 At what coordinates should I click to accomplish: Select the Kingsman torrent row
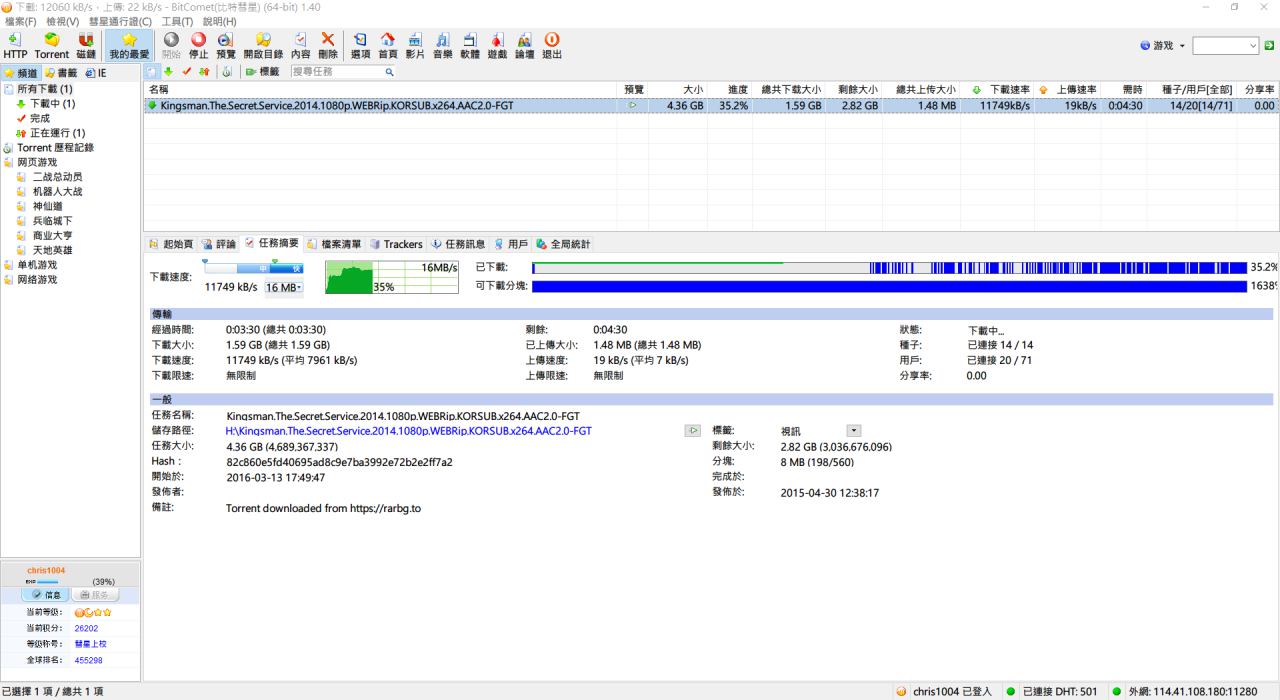pos(710,105)
